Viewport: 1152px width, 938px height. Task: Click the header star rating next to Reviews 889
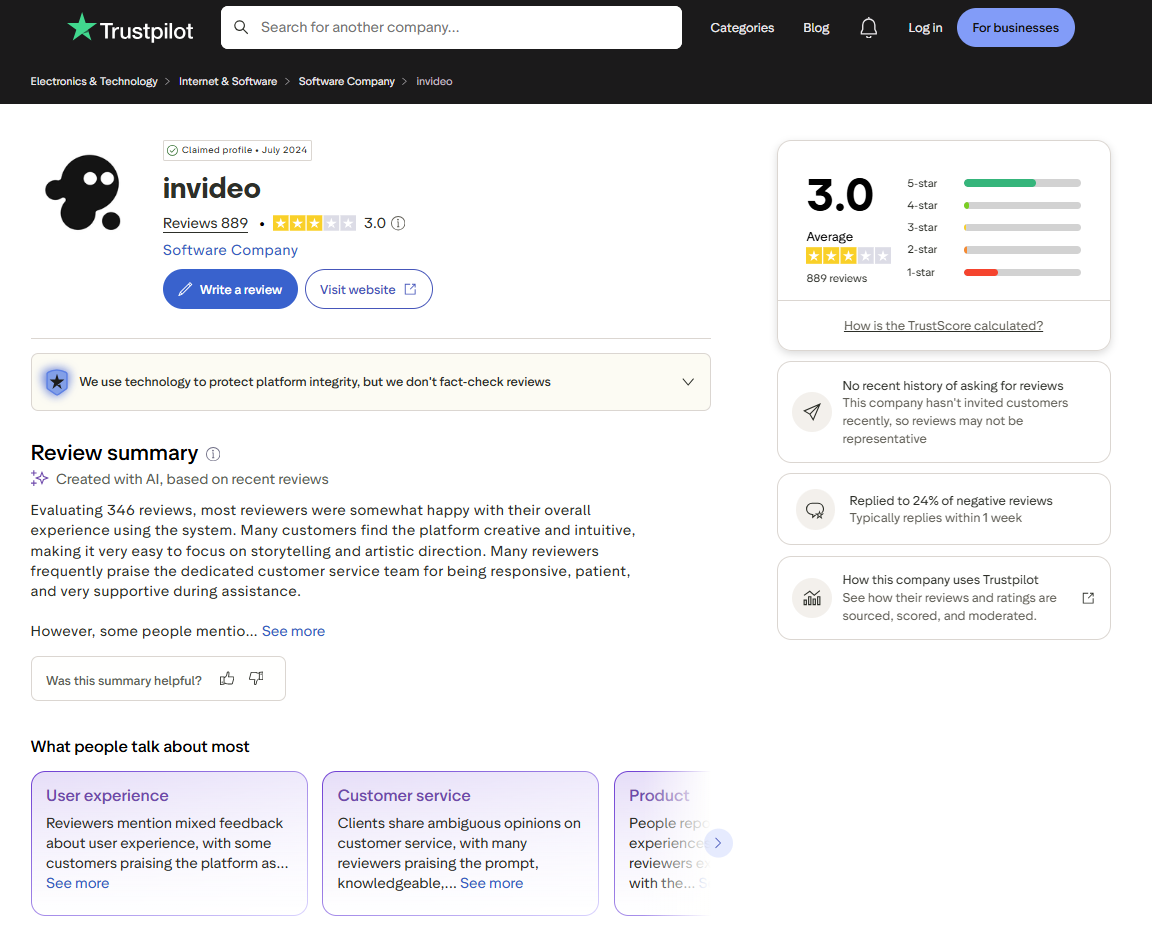(x=314, y=223)
